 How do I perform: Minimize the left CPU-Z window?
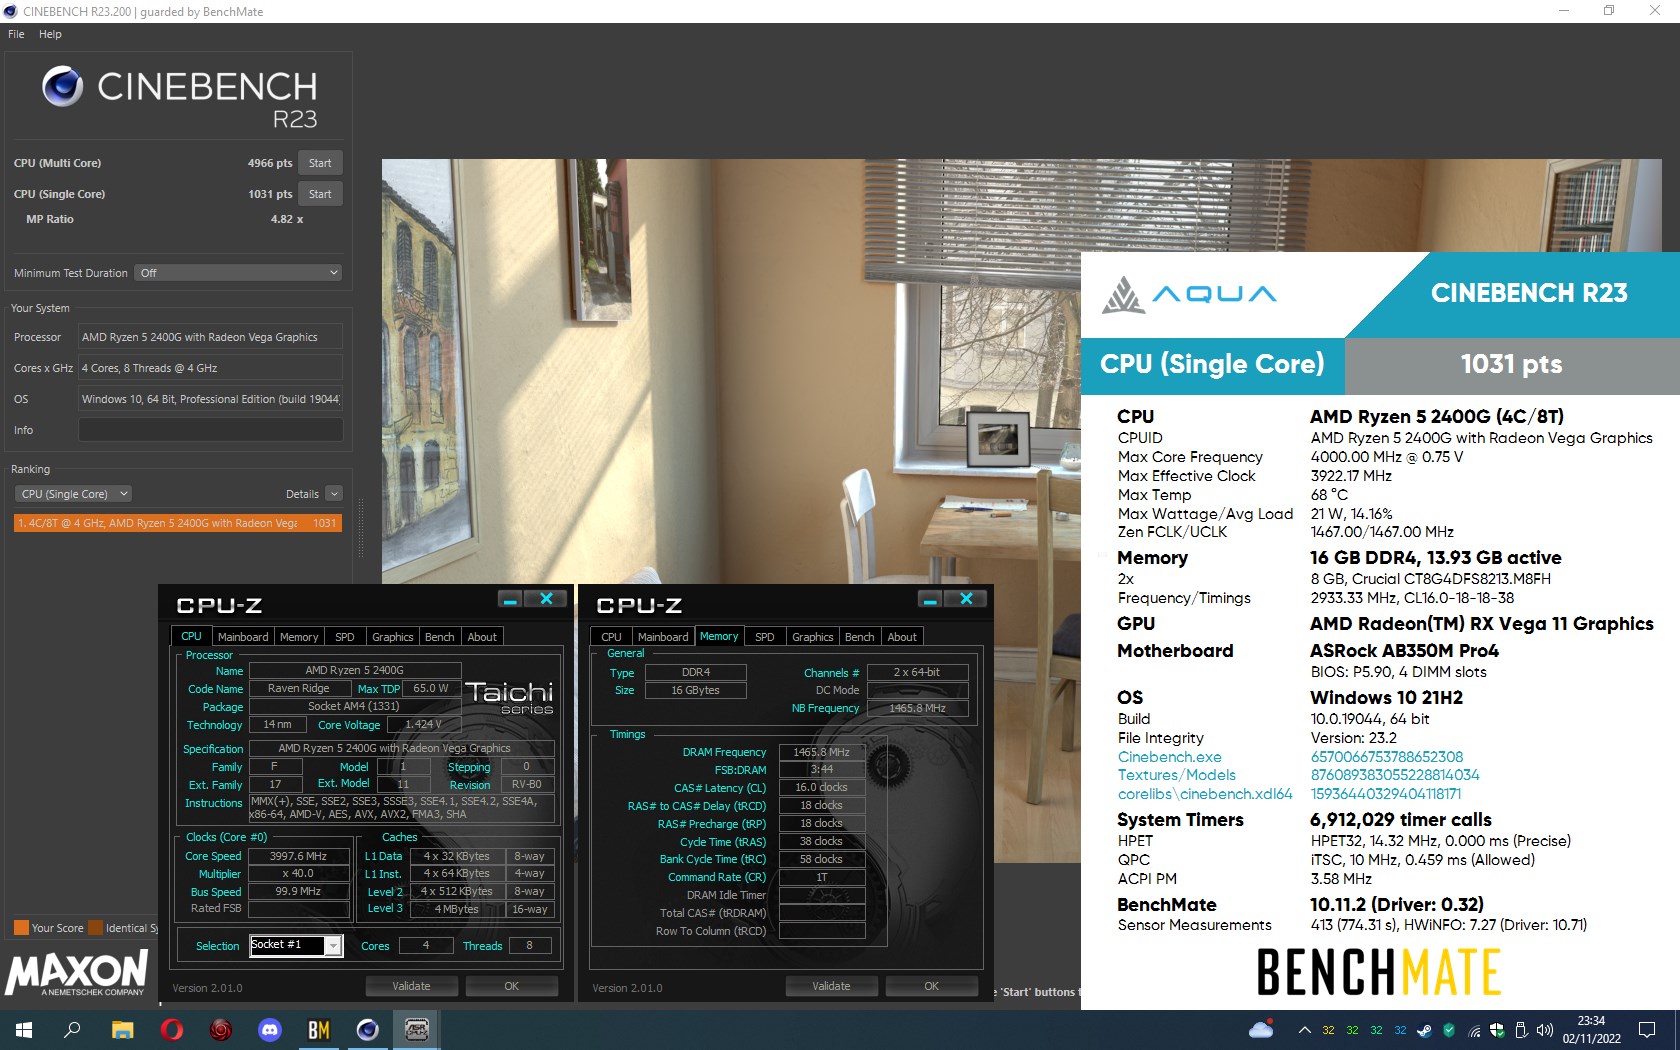pos(511,599)
